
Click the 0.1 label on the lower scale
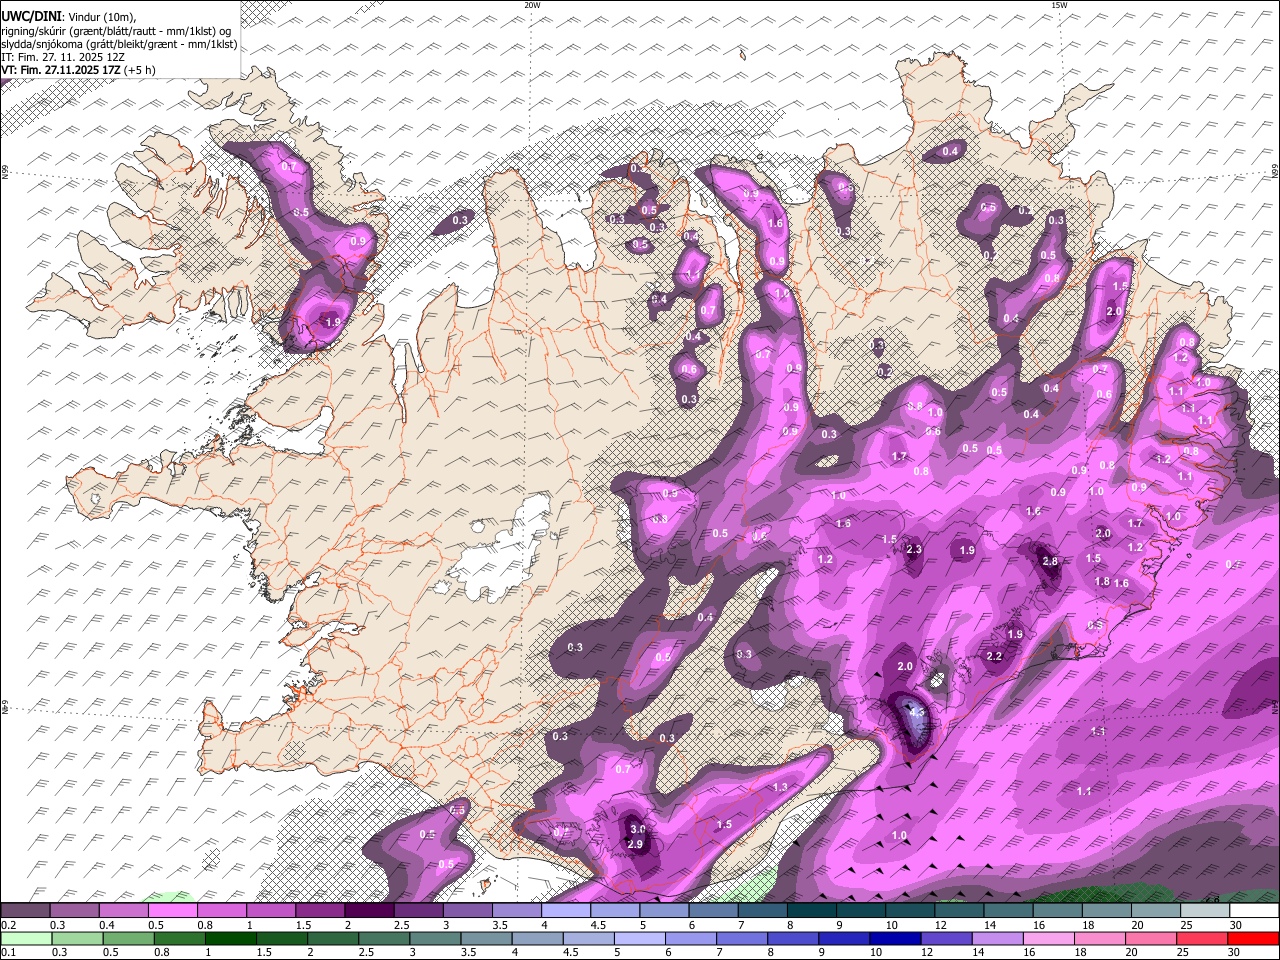point(9,953)
